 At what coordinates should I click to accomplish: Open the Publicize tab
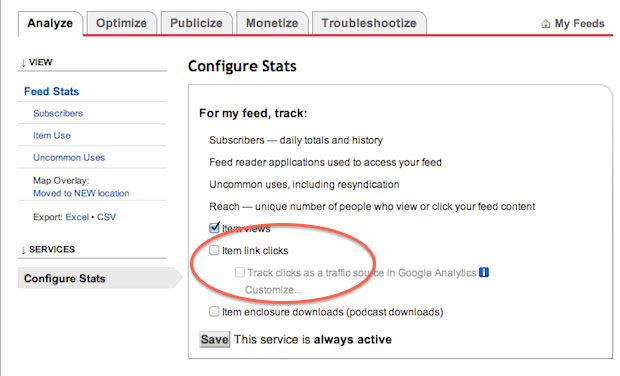[196, 23]
